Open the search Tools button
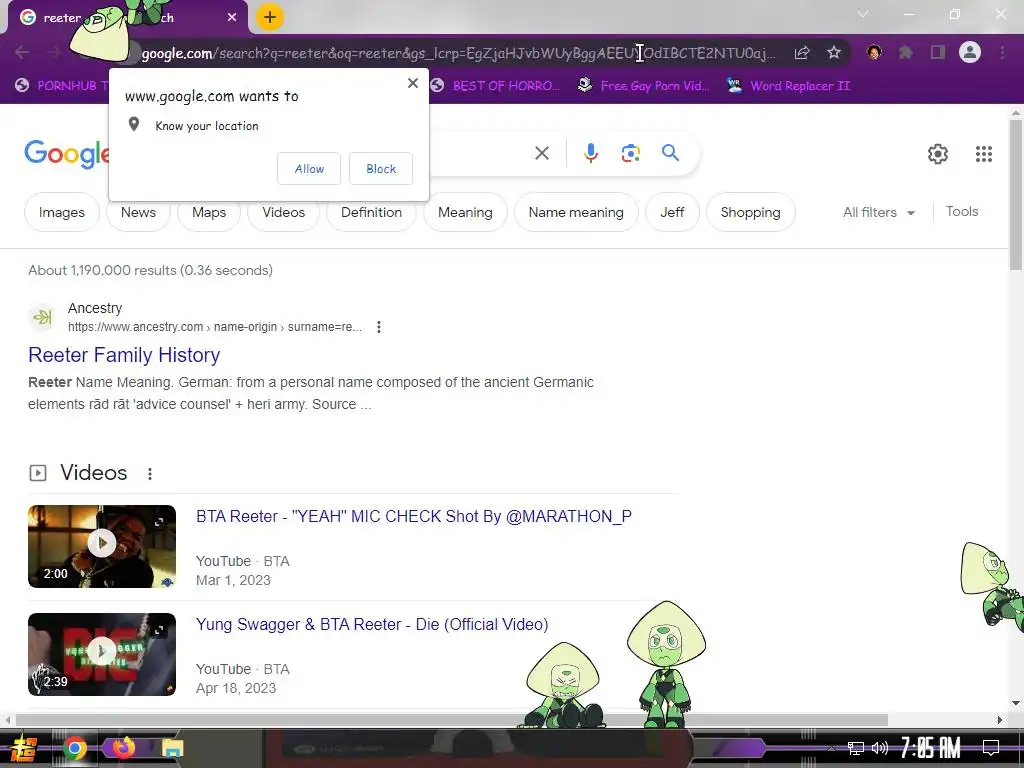1024x768 pixels. [x=962, y=212]
